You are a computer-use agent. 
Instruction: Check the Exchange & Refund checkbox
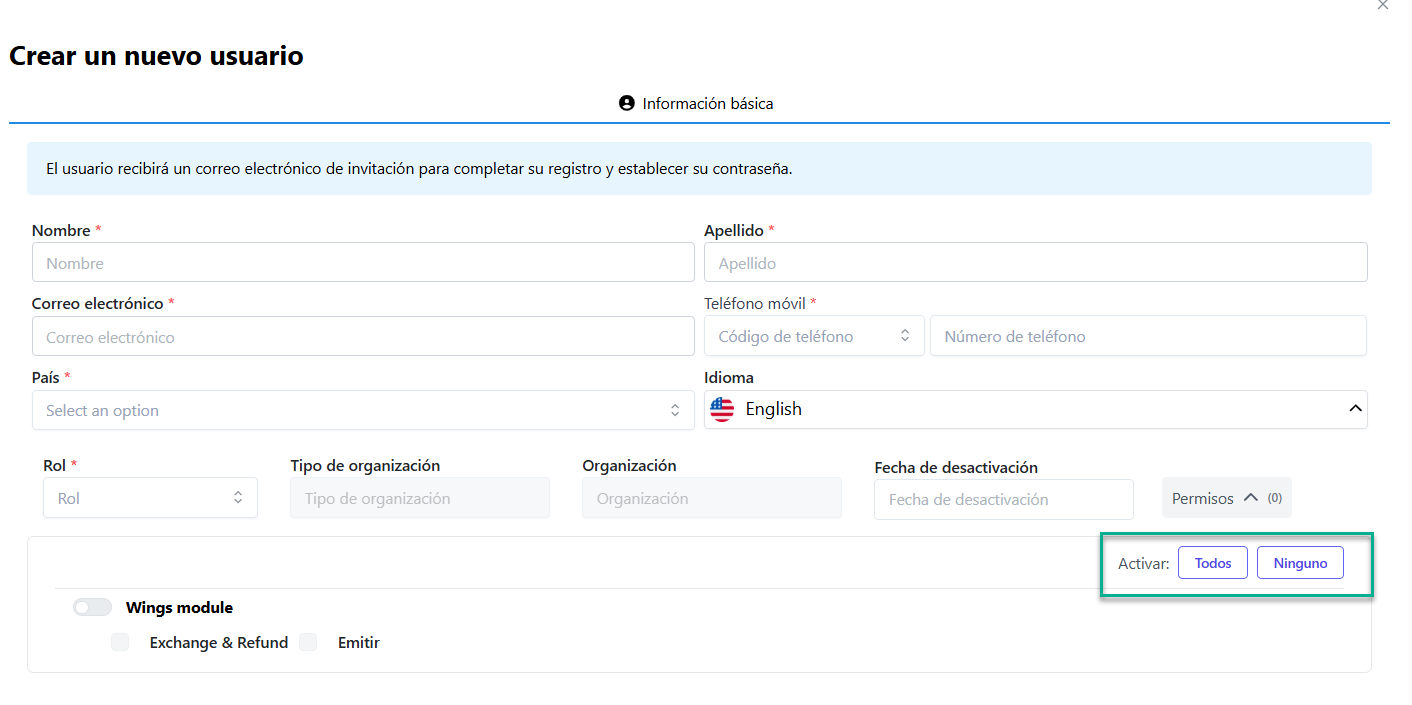pyautogui.click(x=120, y=642)
